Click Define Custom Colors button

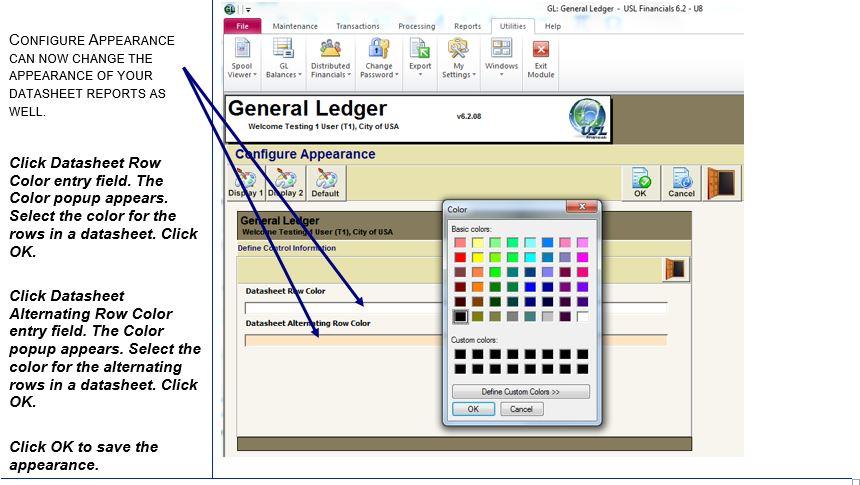pyautogui.click(x=520, y=392)
